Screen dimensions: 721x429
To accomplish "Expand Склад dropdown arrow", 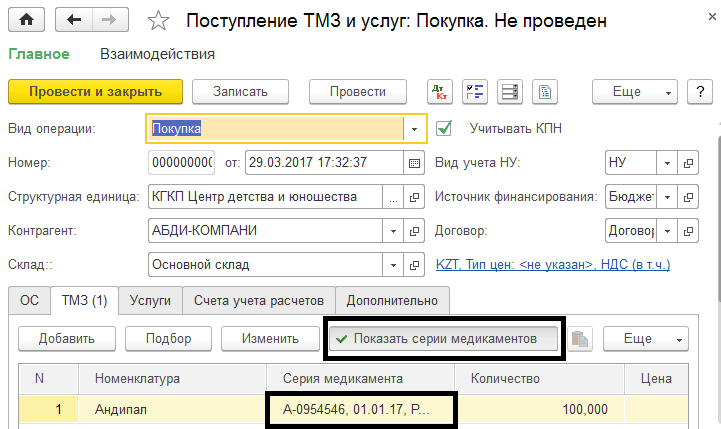I will point(391,265).
